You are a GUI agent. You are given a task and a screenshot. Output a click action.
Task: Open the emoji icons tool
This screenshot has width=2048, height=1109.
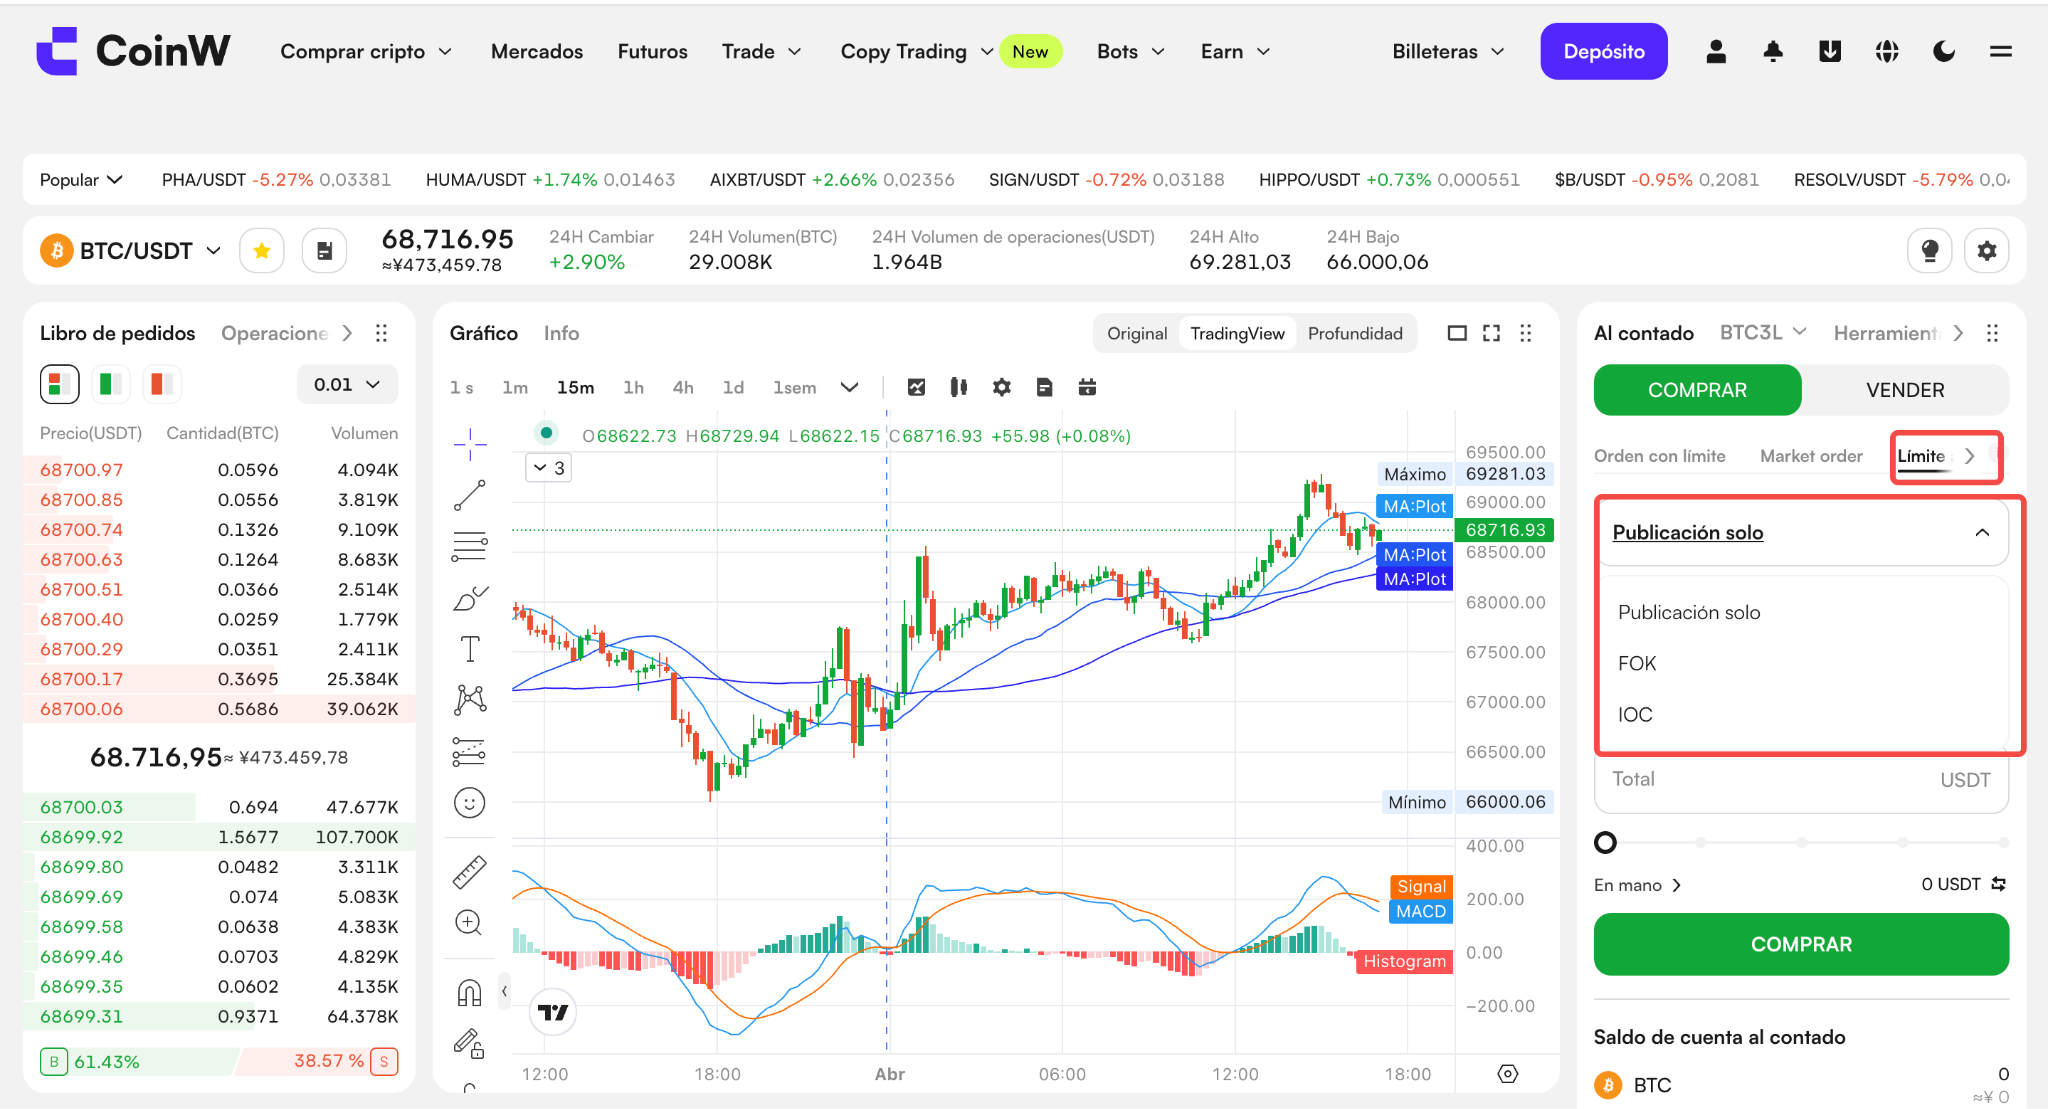tap(470, 803)
